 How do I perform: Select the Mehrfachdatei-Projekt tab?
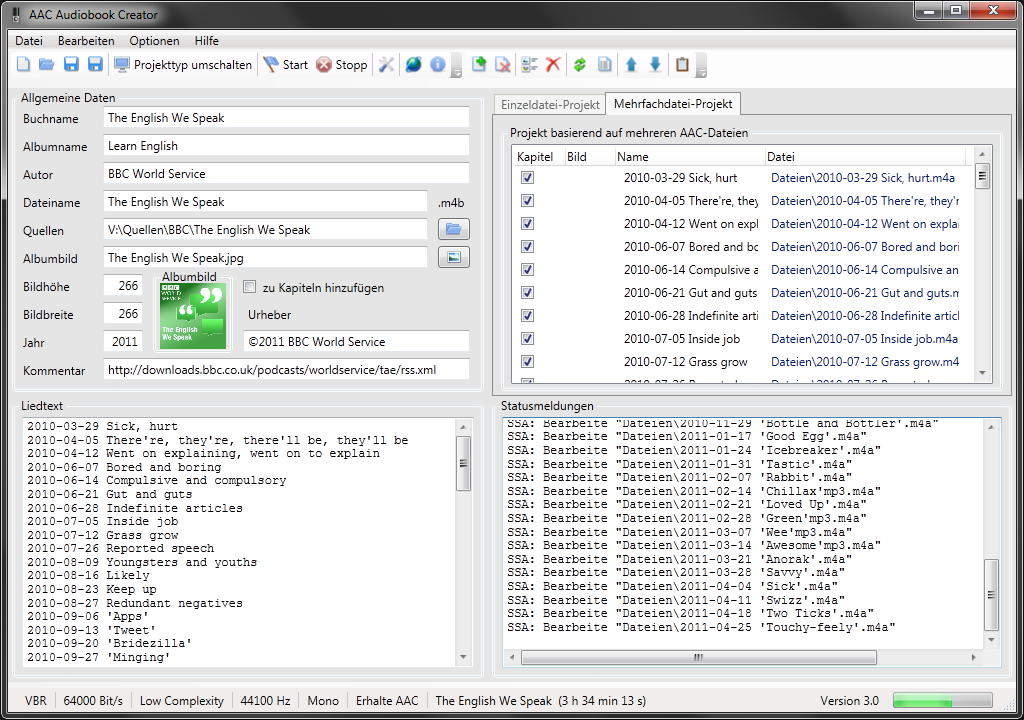coord(673,103)
